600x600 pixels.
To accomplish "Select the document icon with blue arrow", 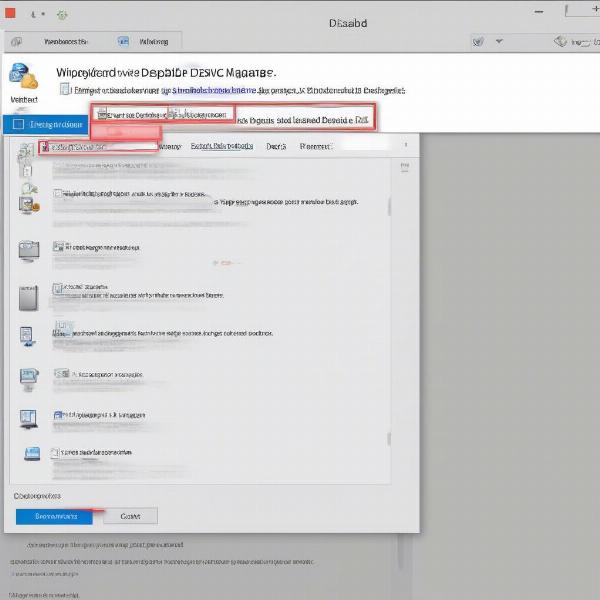I will pos(27,337).
